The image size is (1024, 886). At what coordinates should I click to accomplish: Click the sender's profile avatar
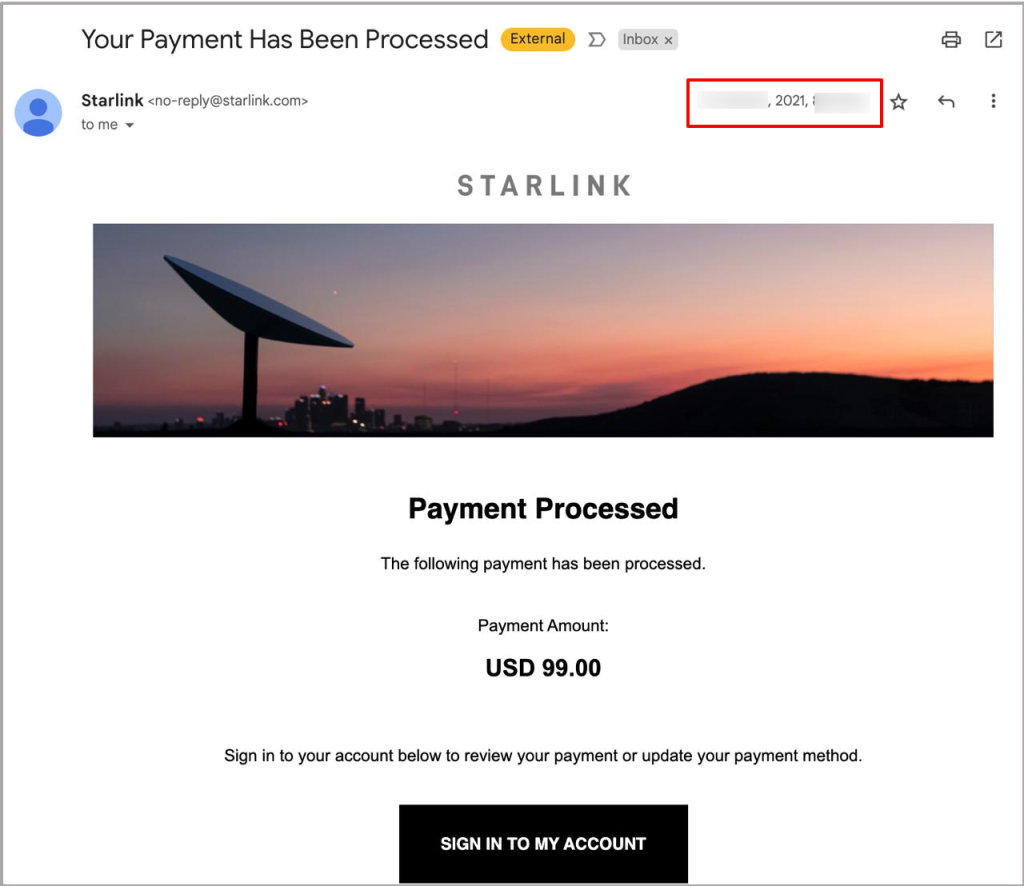(x=39, y=113)
